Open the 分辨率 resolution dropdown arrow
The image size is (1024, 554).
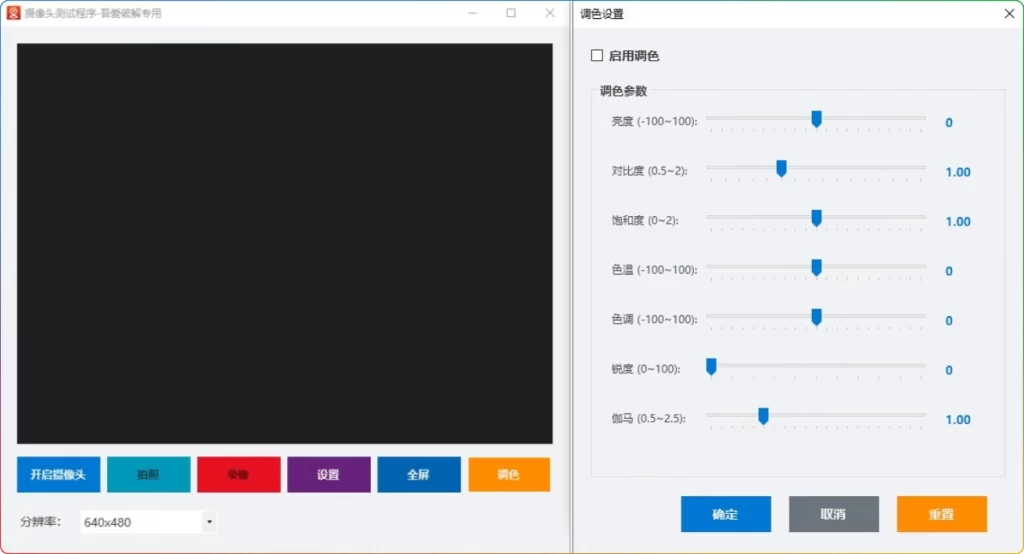click(209, 522)
